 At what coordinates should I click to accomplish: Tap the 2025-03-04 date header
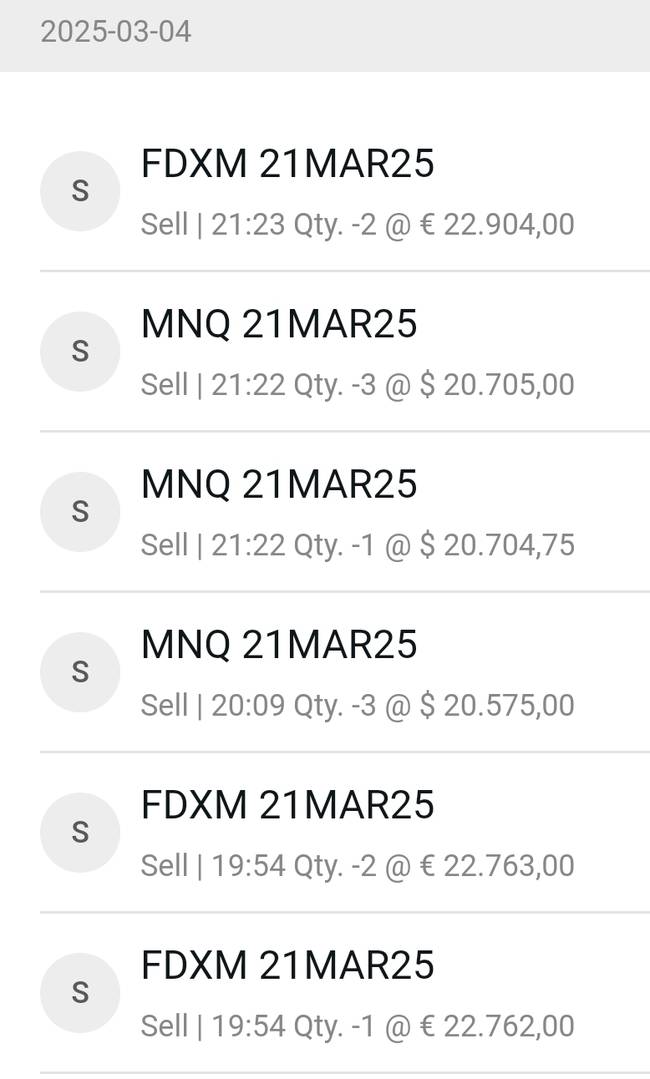[116, 32]
